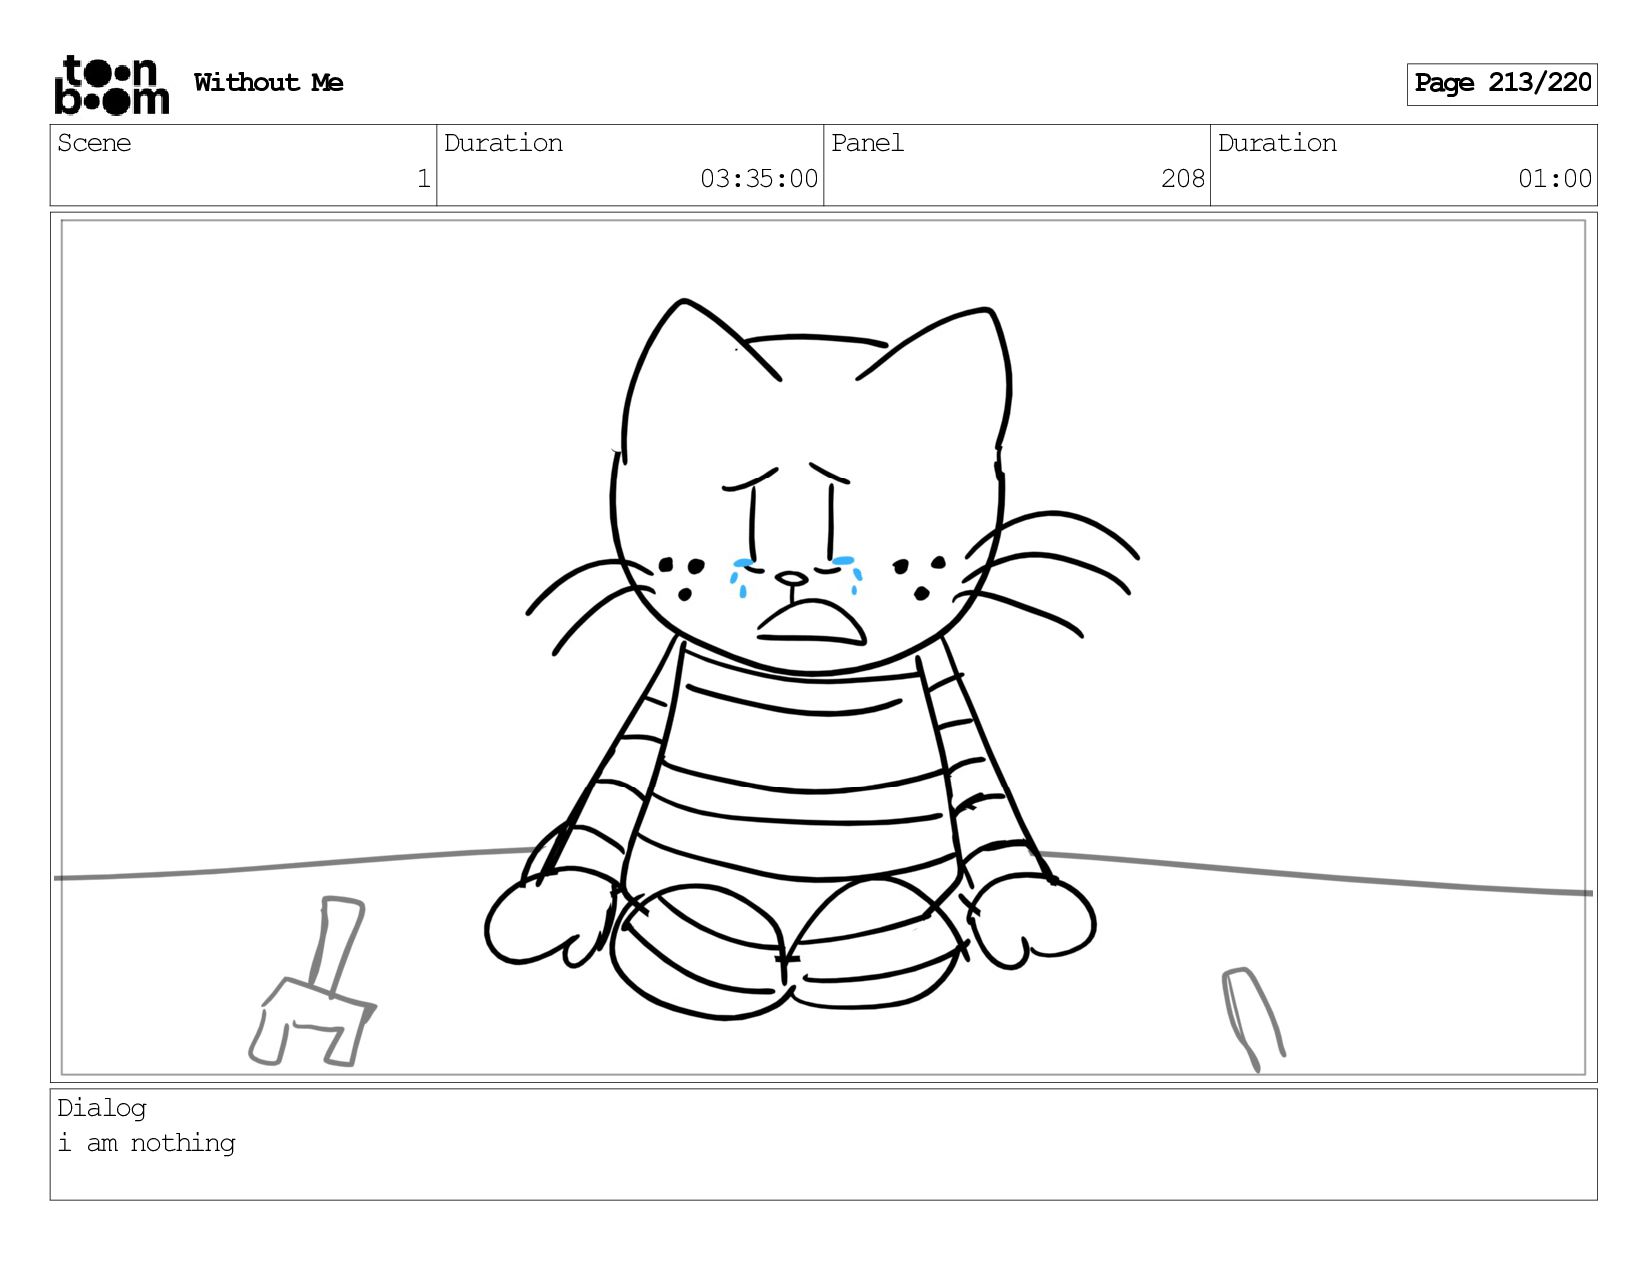The height and width of the screenshot is (1275, 1650).
Task: Click the 'Duration' label beside Scene
Action: click(x=503, y=143)
